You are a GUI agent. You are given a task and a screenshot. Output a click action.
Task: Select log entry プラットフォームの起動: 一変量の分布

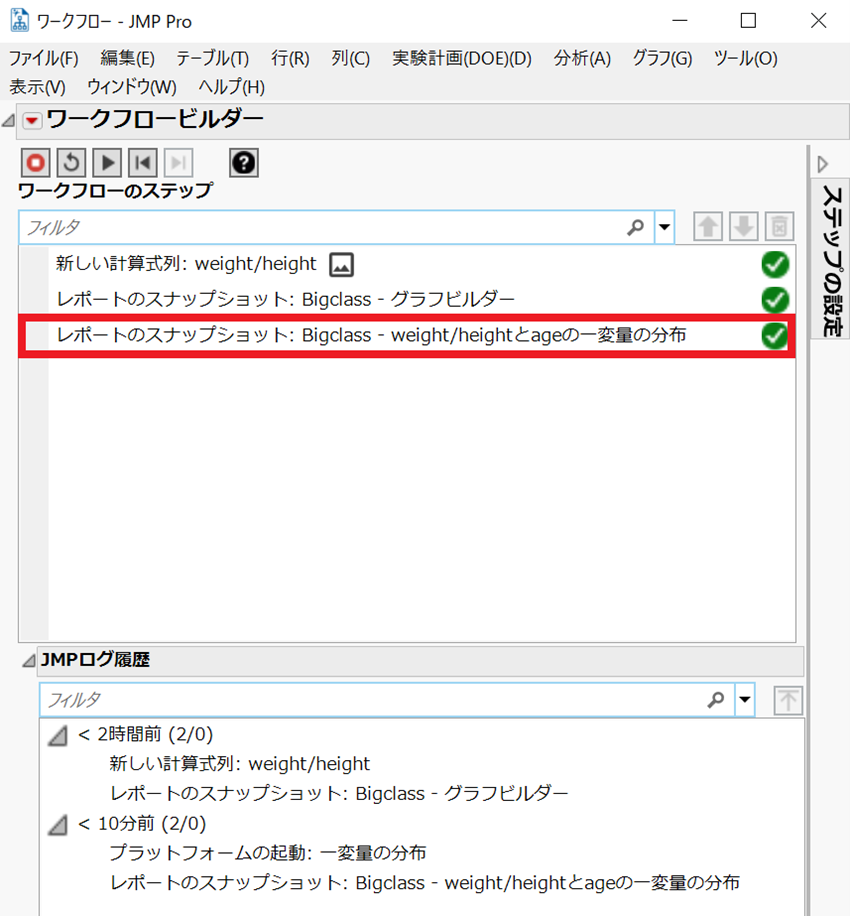(268, 853)
